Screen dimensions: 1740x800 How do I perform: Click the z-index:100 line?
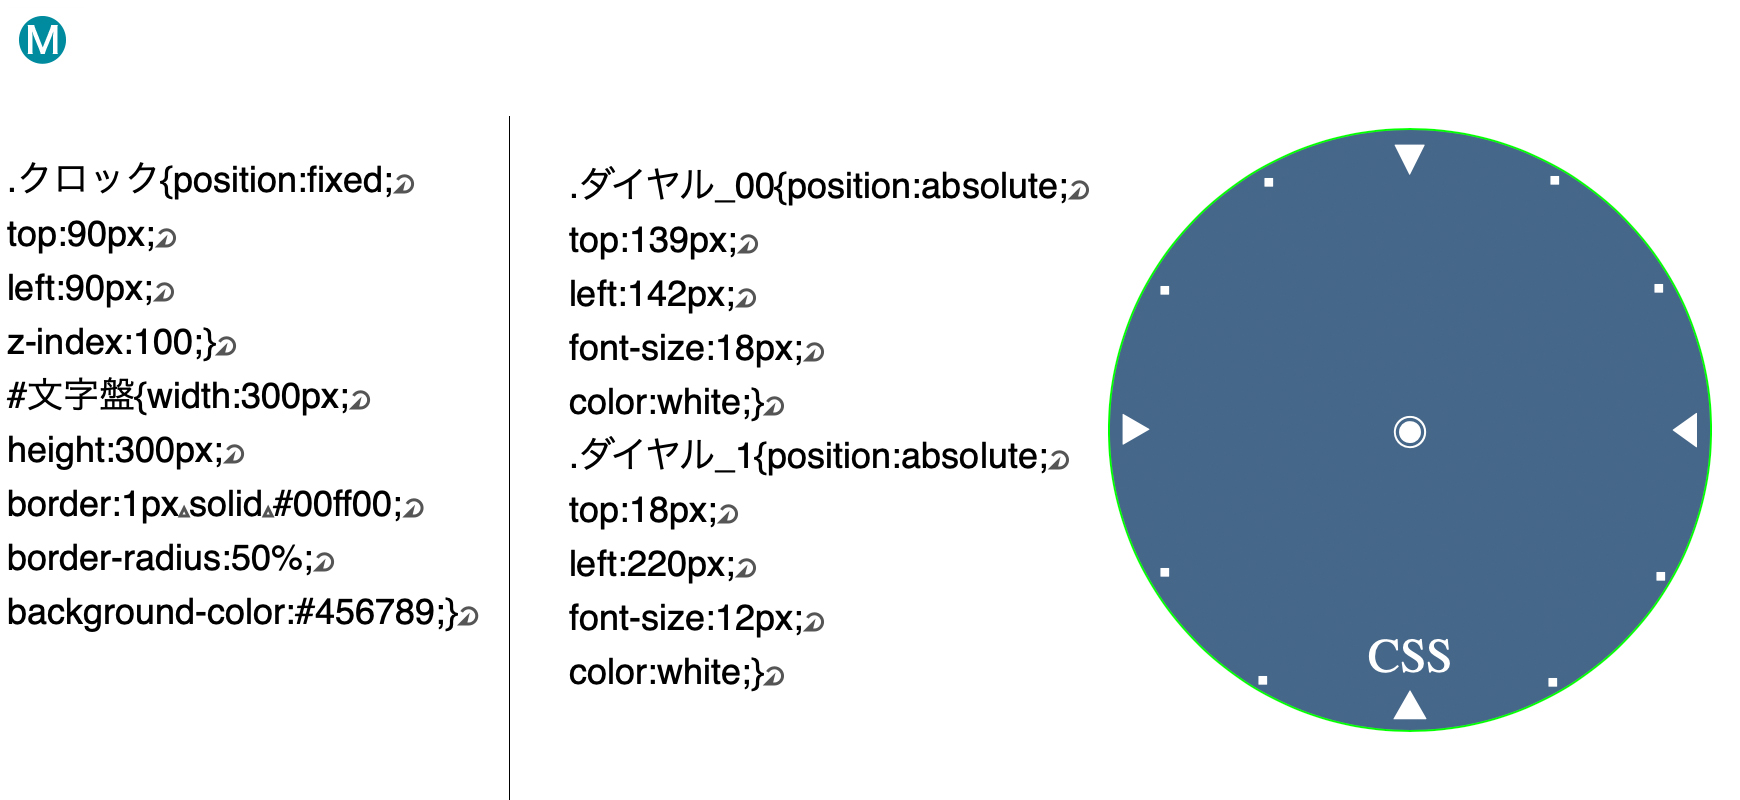[121, 342]
